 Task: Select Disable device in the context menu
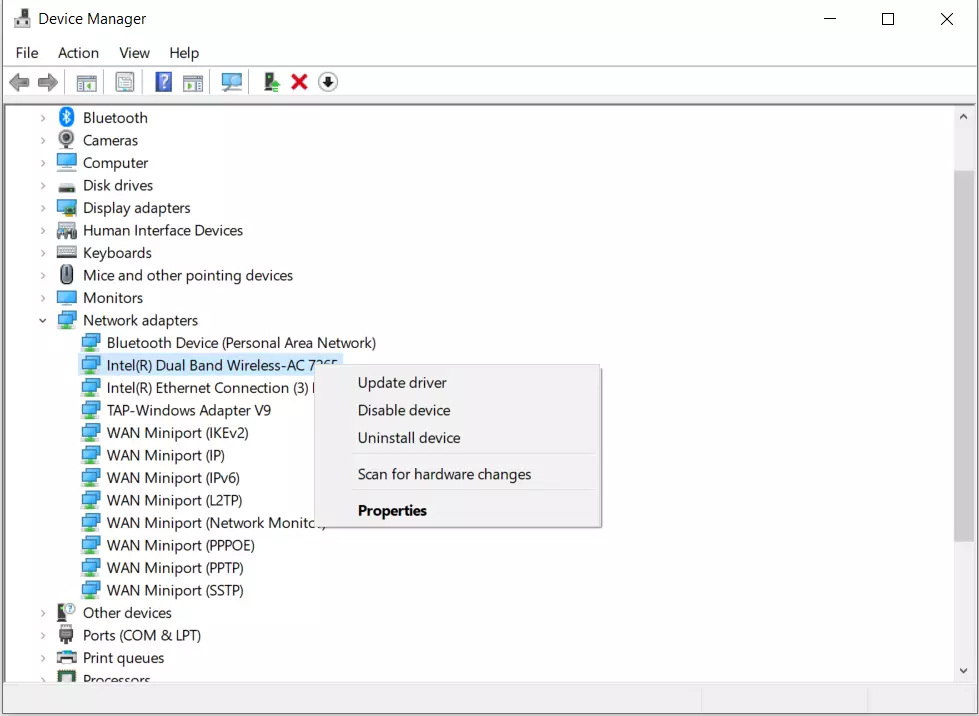pos(404,410)
